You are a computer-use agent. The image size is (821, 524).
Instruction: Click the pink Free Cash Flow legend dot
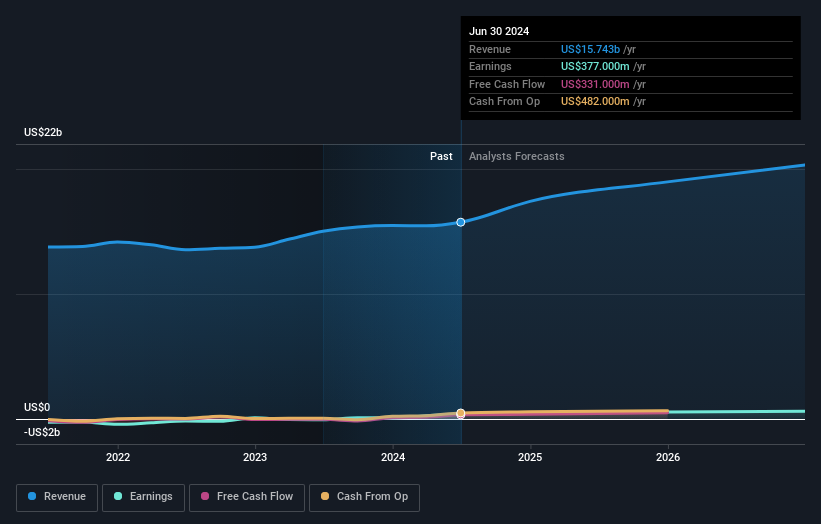[x=205, y=496]
